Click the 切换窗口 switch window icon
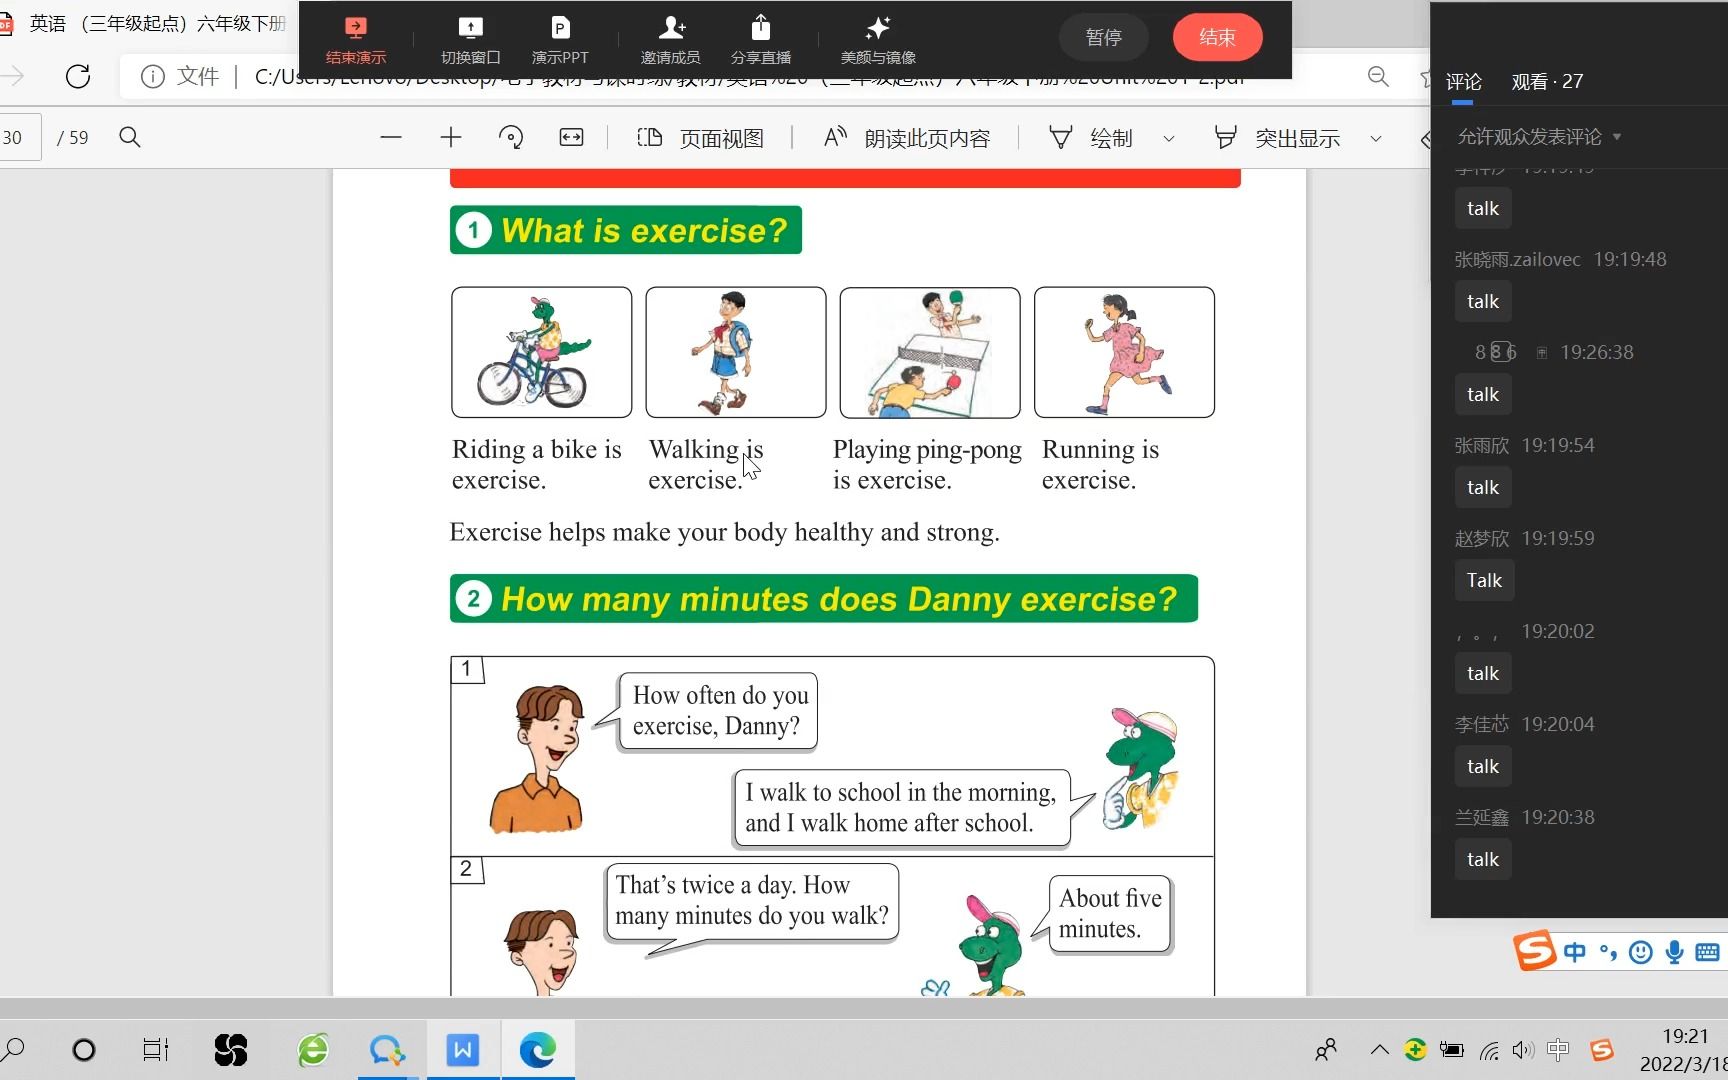This screenshot has height=1080, width=1728. pyautogui.click(x=470, y=40)
